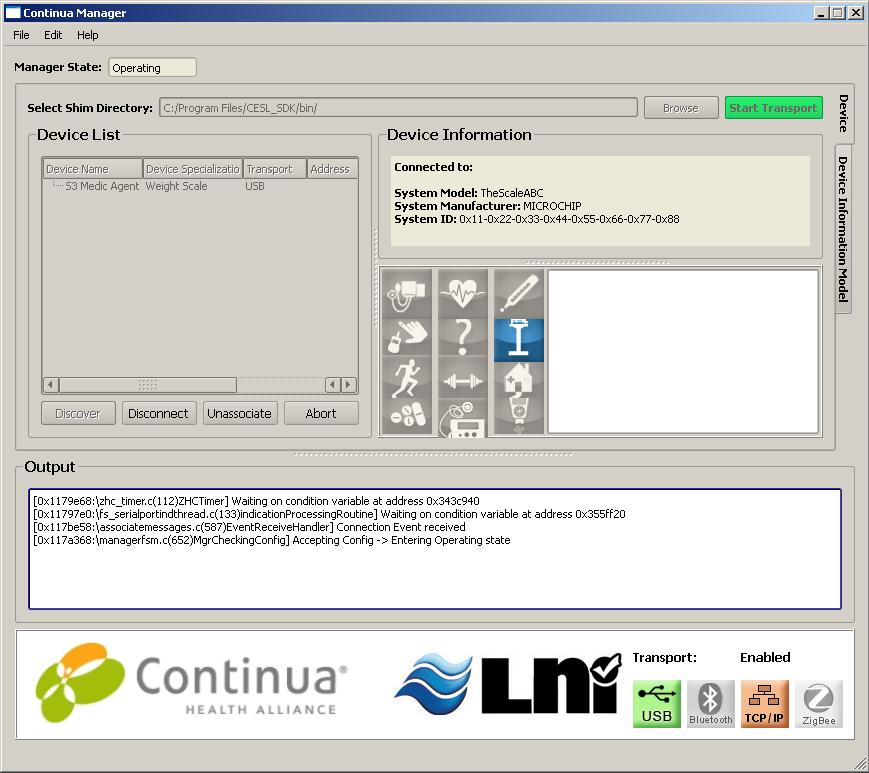
Task: Select the dumbbell strength equipment icon
Action: tap(463, 380)
